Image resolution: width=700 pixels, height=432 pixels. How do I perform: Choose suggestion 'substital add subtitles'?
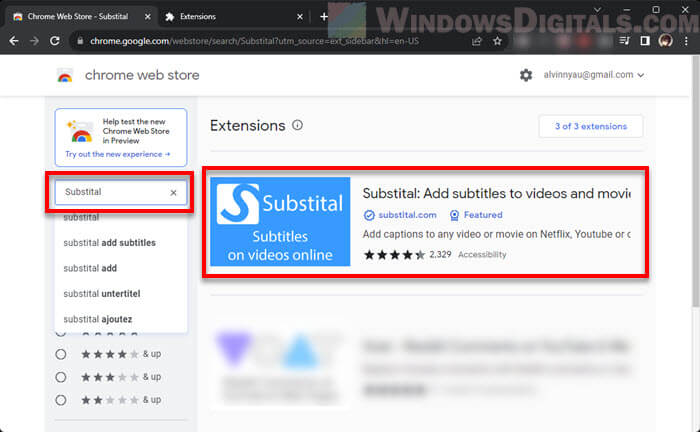(x=121, y=243)
